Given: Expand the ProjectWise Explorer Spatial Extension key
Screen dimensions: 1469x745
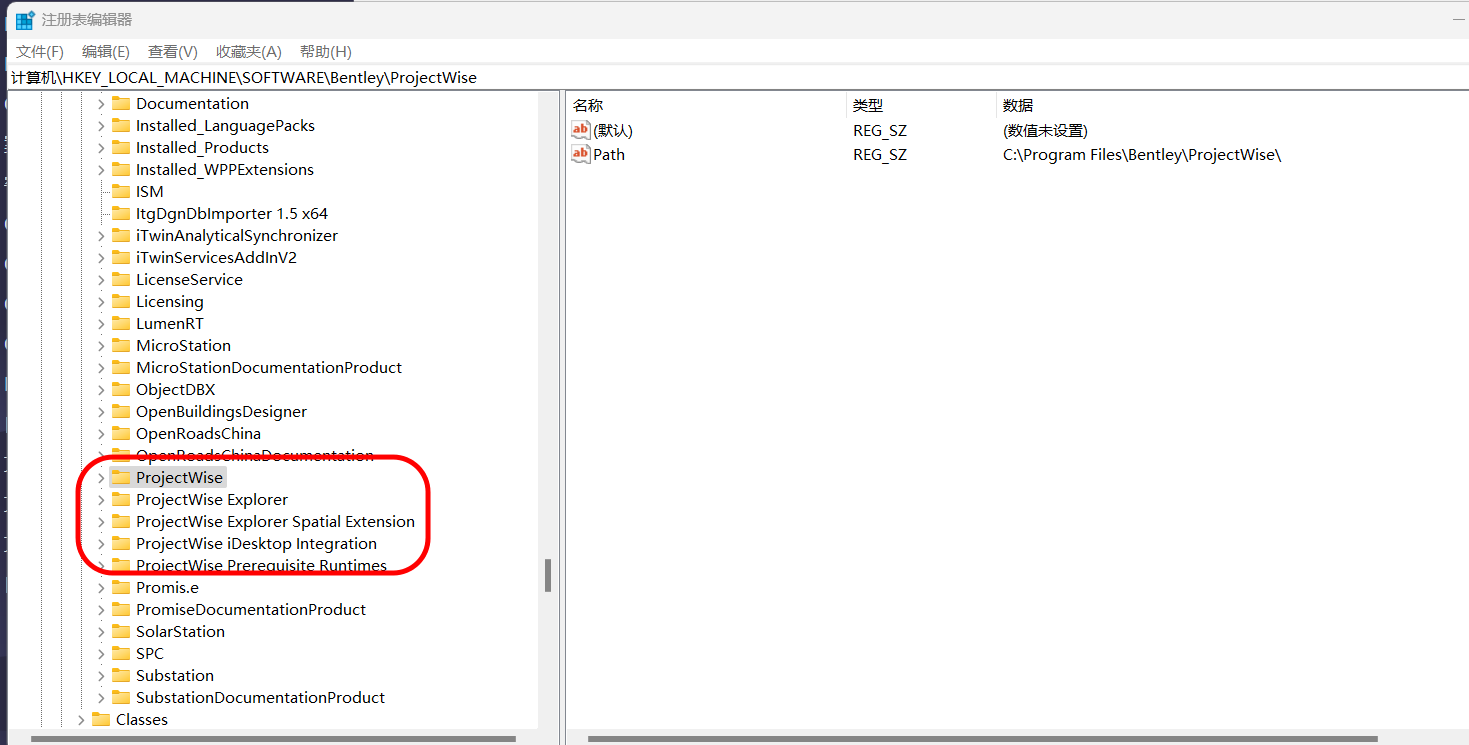Looking at the screenshot, I should [101, 521].
